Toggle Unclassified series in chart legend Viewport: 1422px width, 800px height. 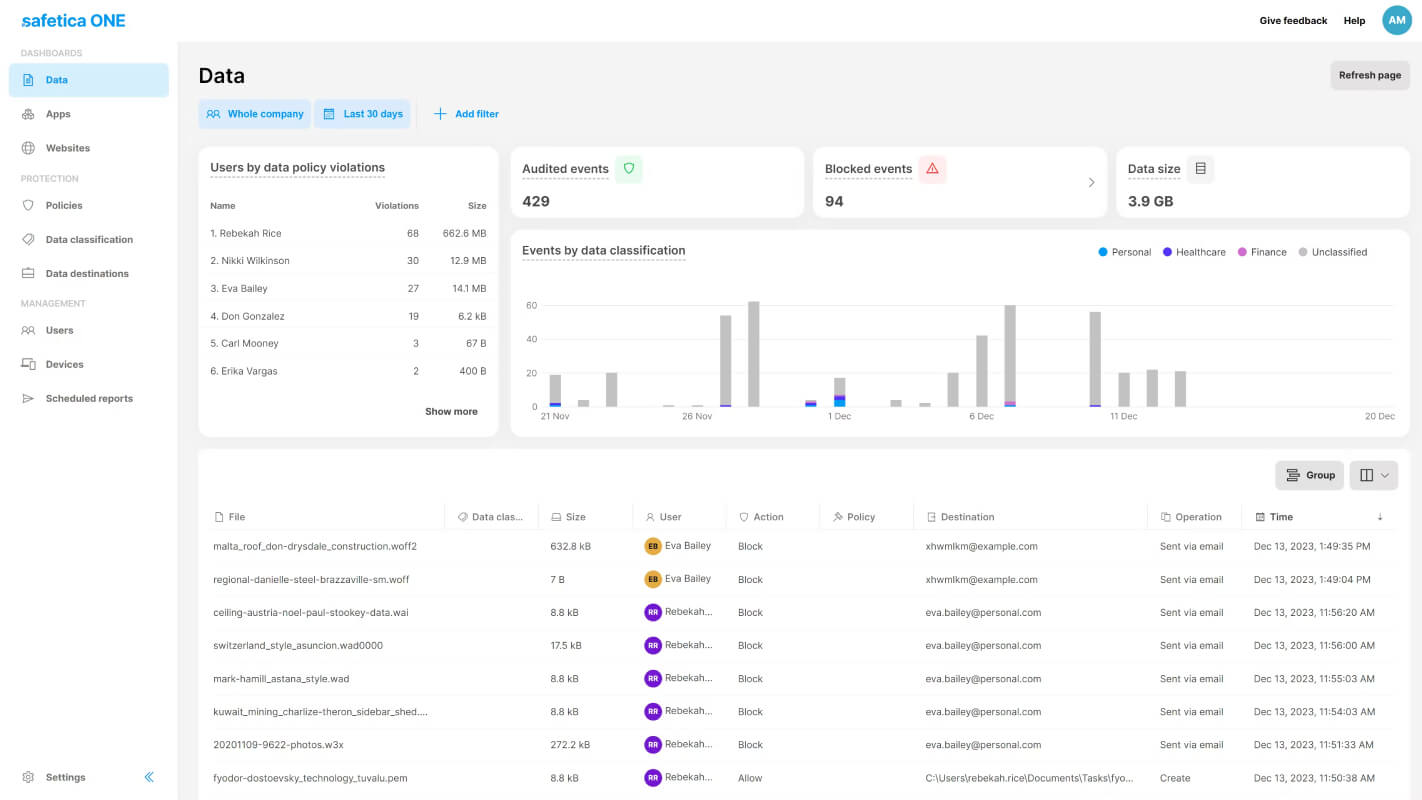pos(1333,252)
